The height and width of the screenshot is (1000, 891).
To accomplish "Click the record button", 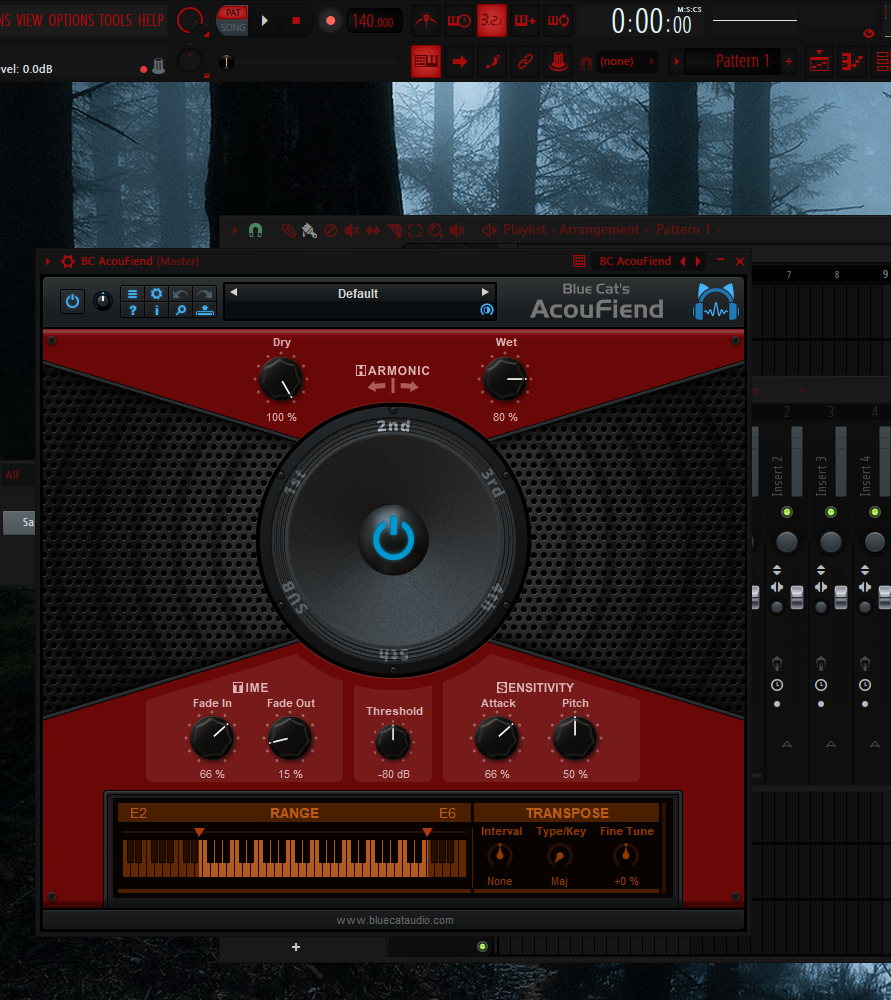I will (x=330, y=20).
